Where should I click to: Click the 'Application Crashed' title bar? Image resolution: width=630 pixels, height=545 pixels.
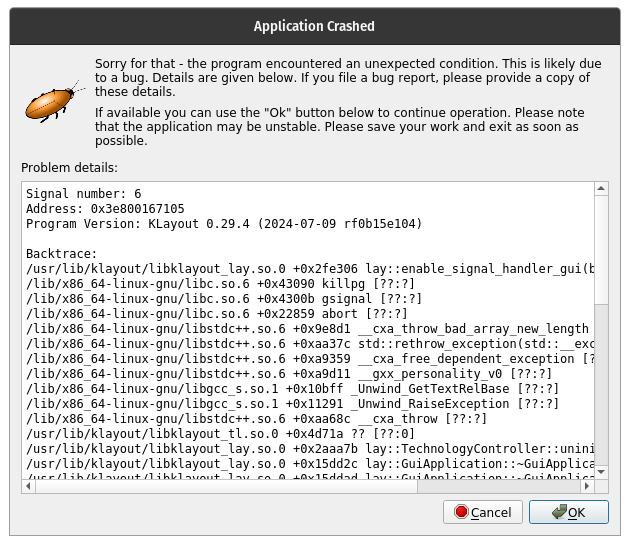[x=315, y=26]
